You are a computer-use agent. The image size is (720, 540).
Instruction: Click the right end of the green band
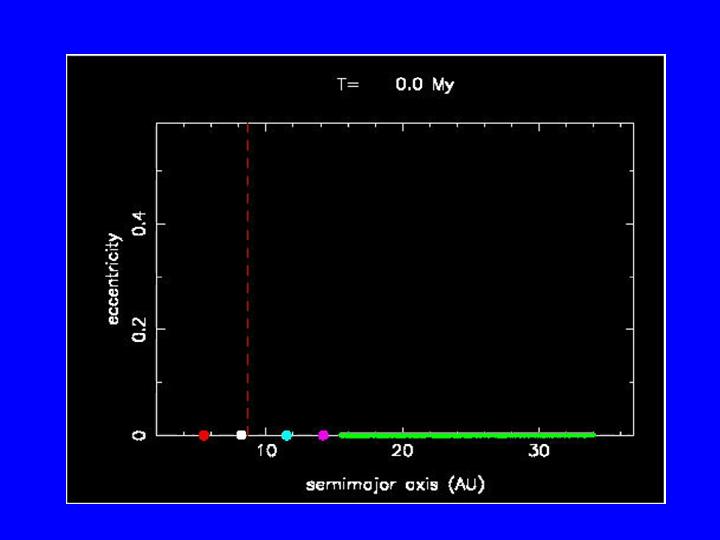click(592, 435)
